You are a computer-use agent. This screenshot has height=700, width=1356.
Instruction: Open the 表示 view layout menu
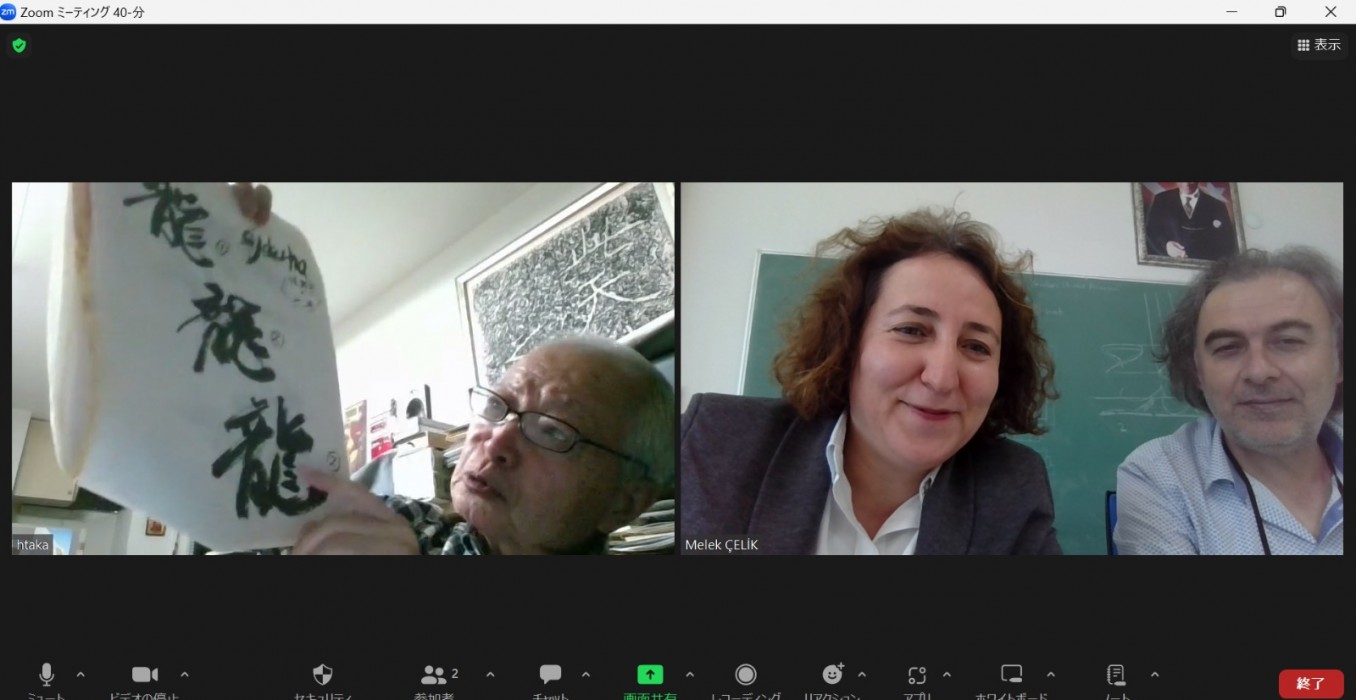(1319, 45)
